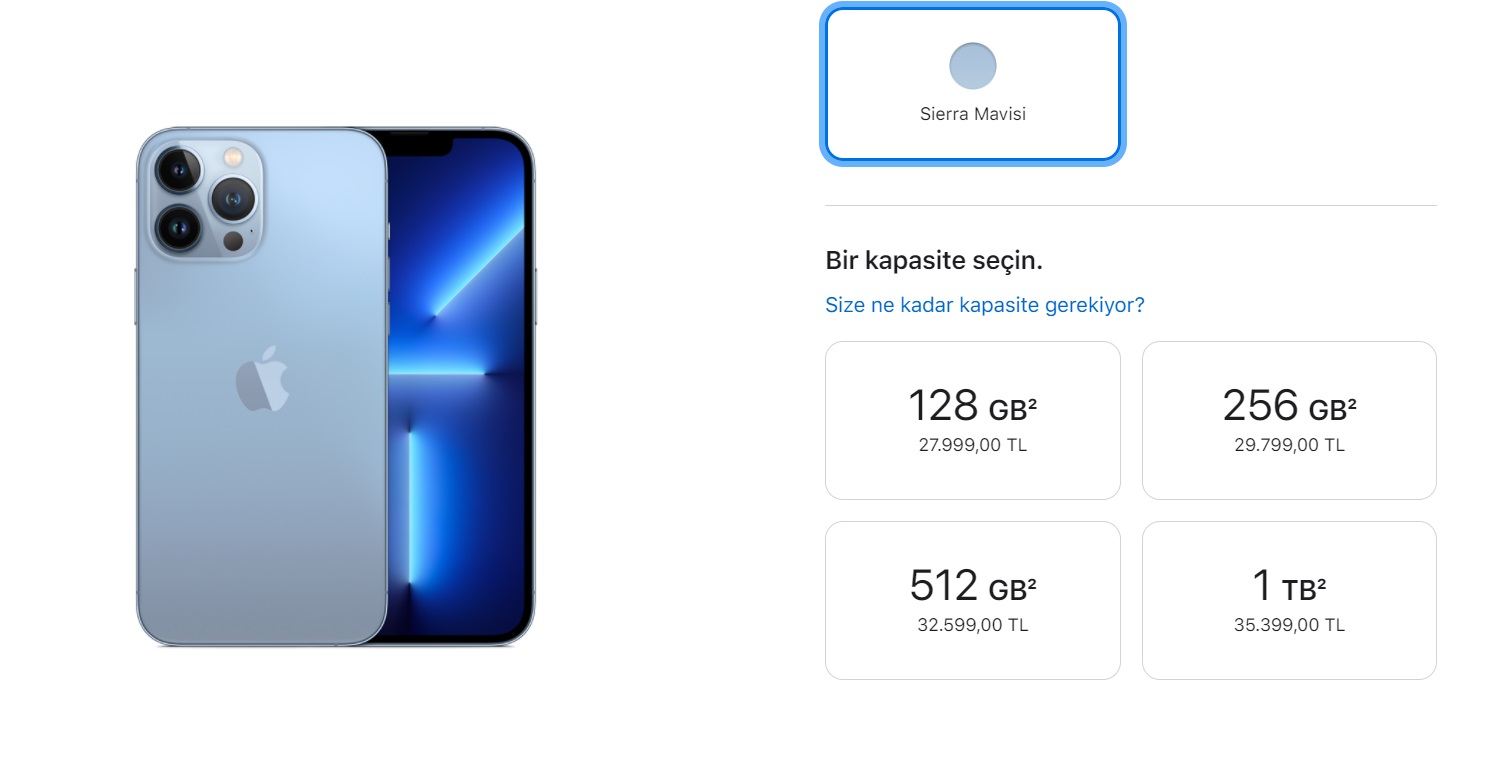Click the 35.399,00 TL price text
Screen dimensions: 1504x761
(x=1289, y=626)
